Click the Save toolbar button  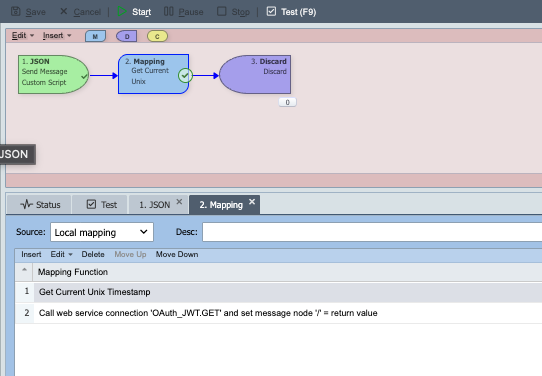point(28,12)
